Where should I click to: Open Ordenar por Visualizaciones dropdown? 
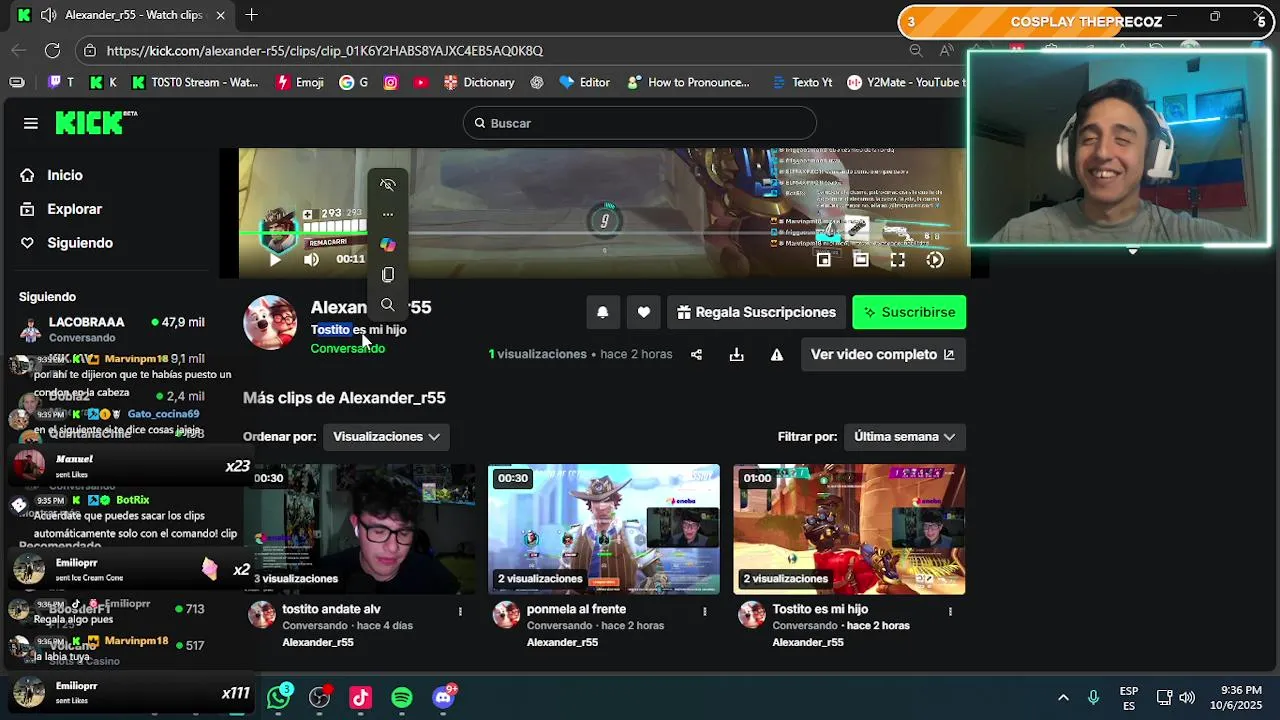click(386, 436)
